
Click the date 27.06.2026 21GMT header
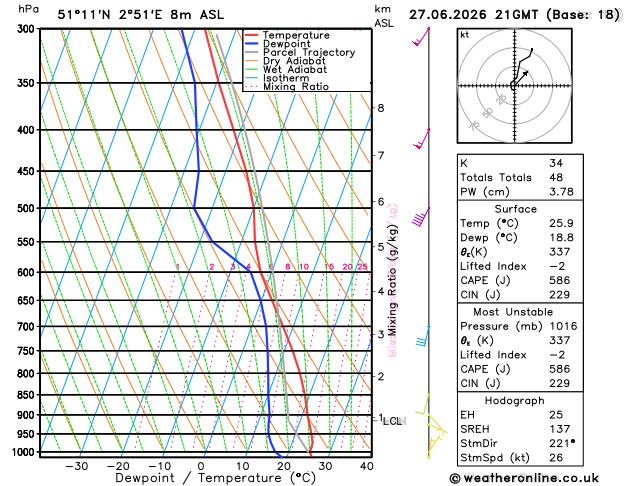click(473, 15)
